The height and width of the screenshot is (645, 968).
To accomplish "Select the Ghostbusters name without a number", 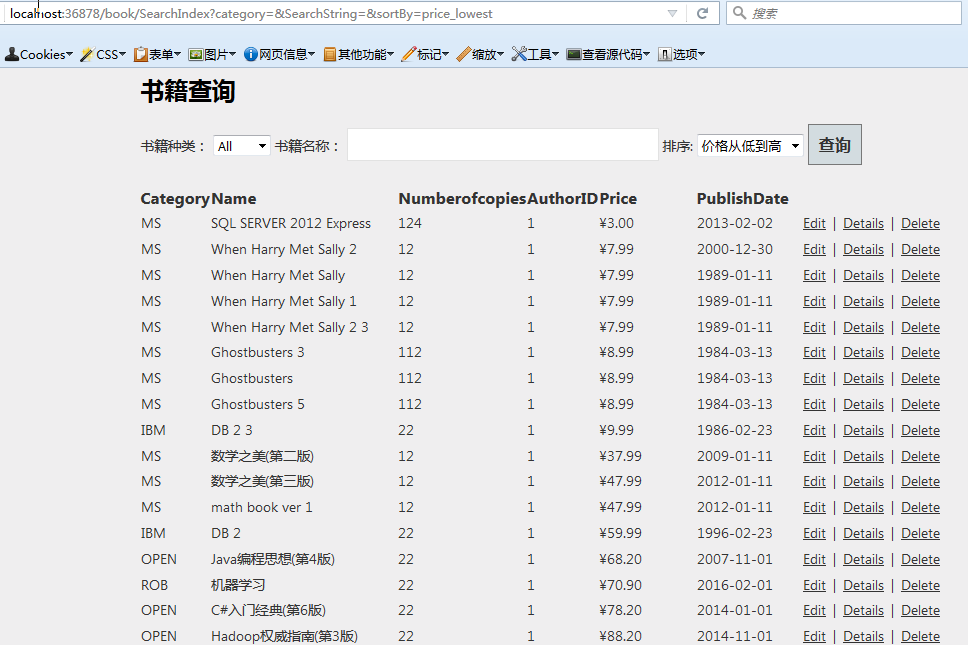I will point(252,378).
